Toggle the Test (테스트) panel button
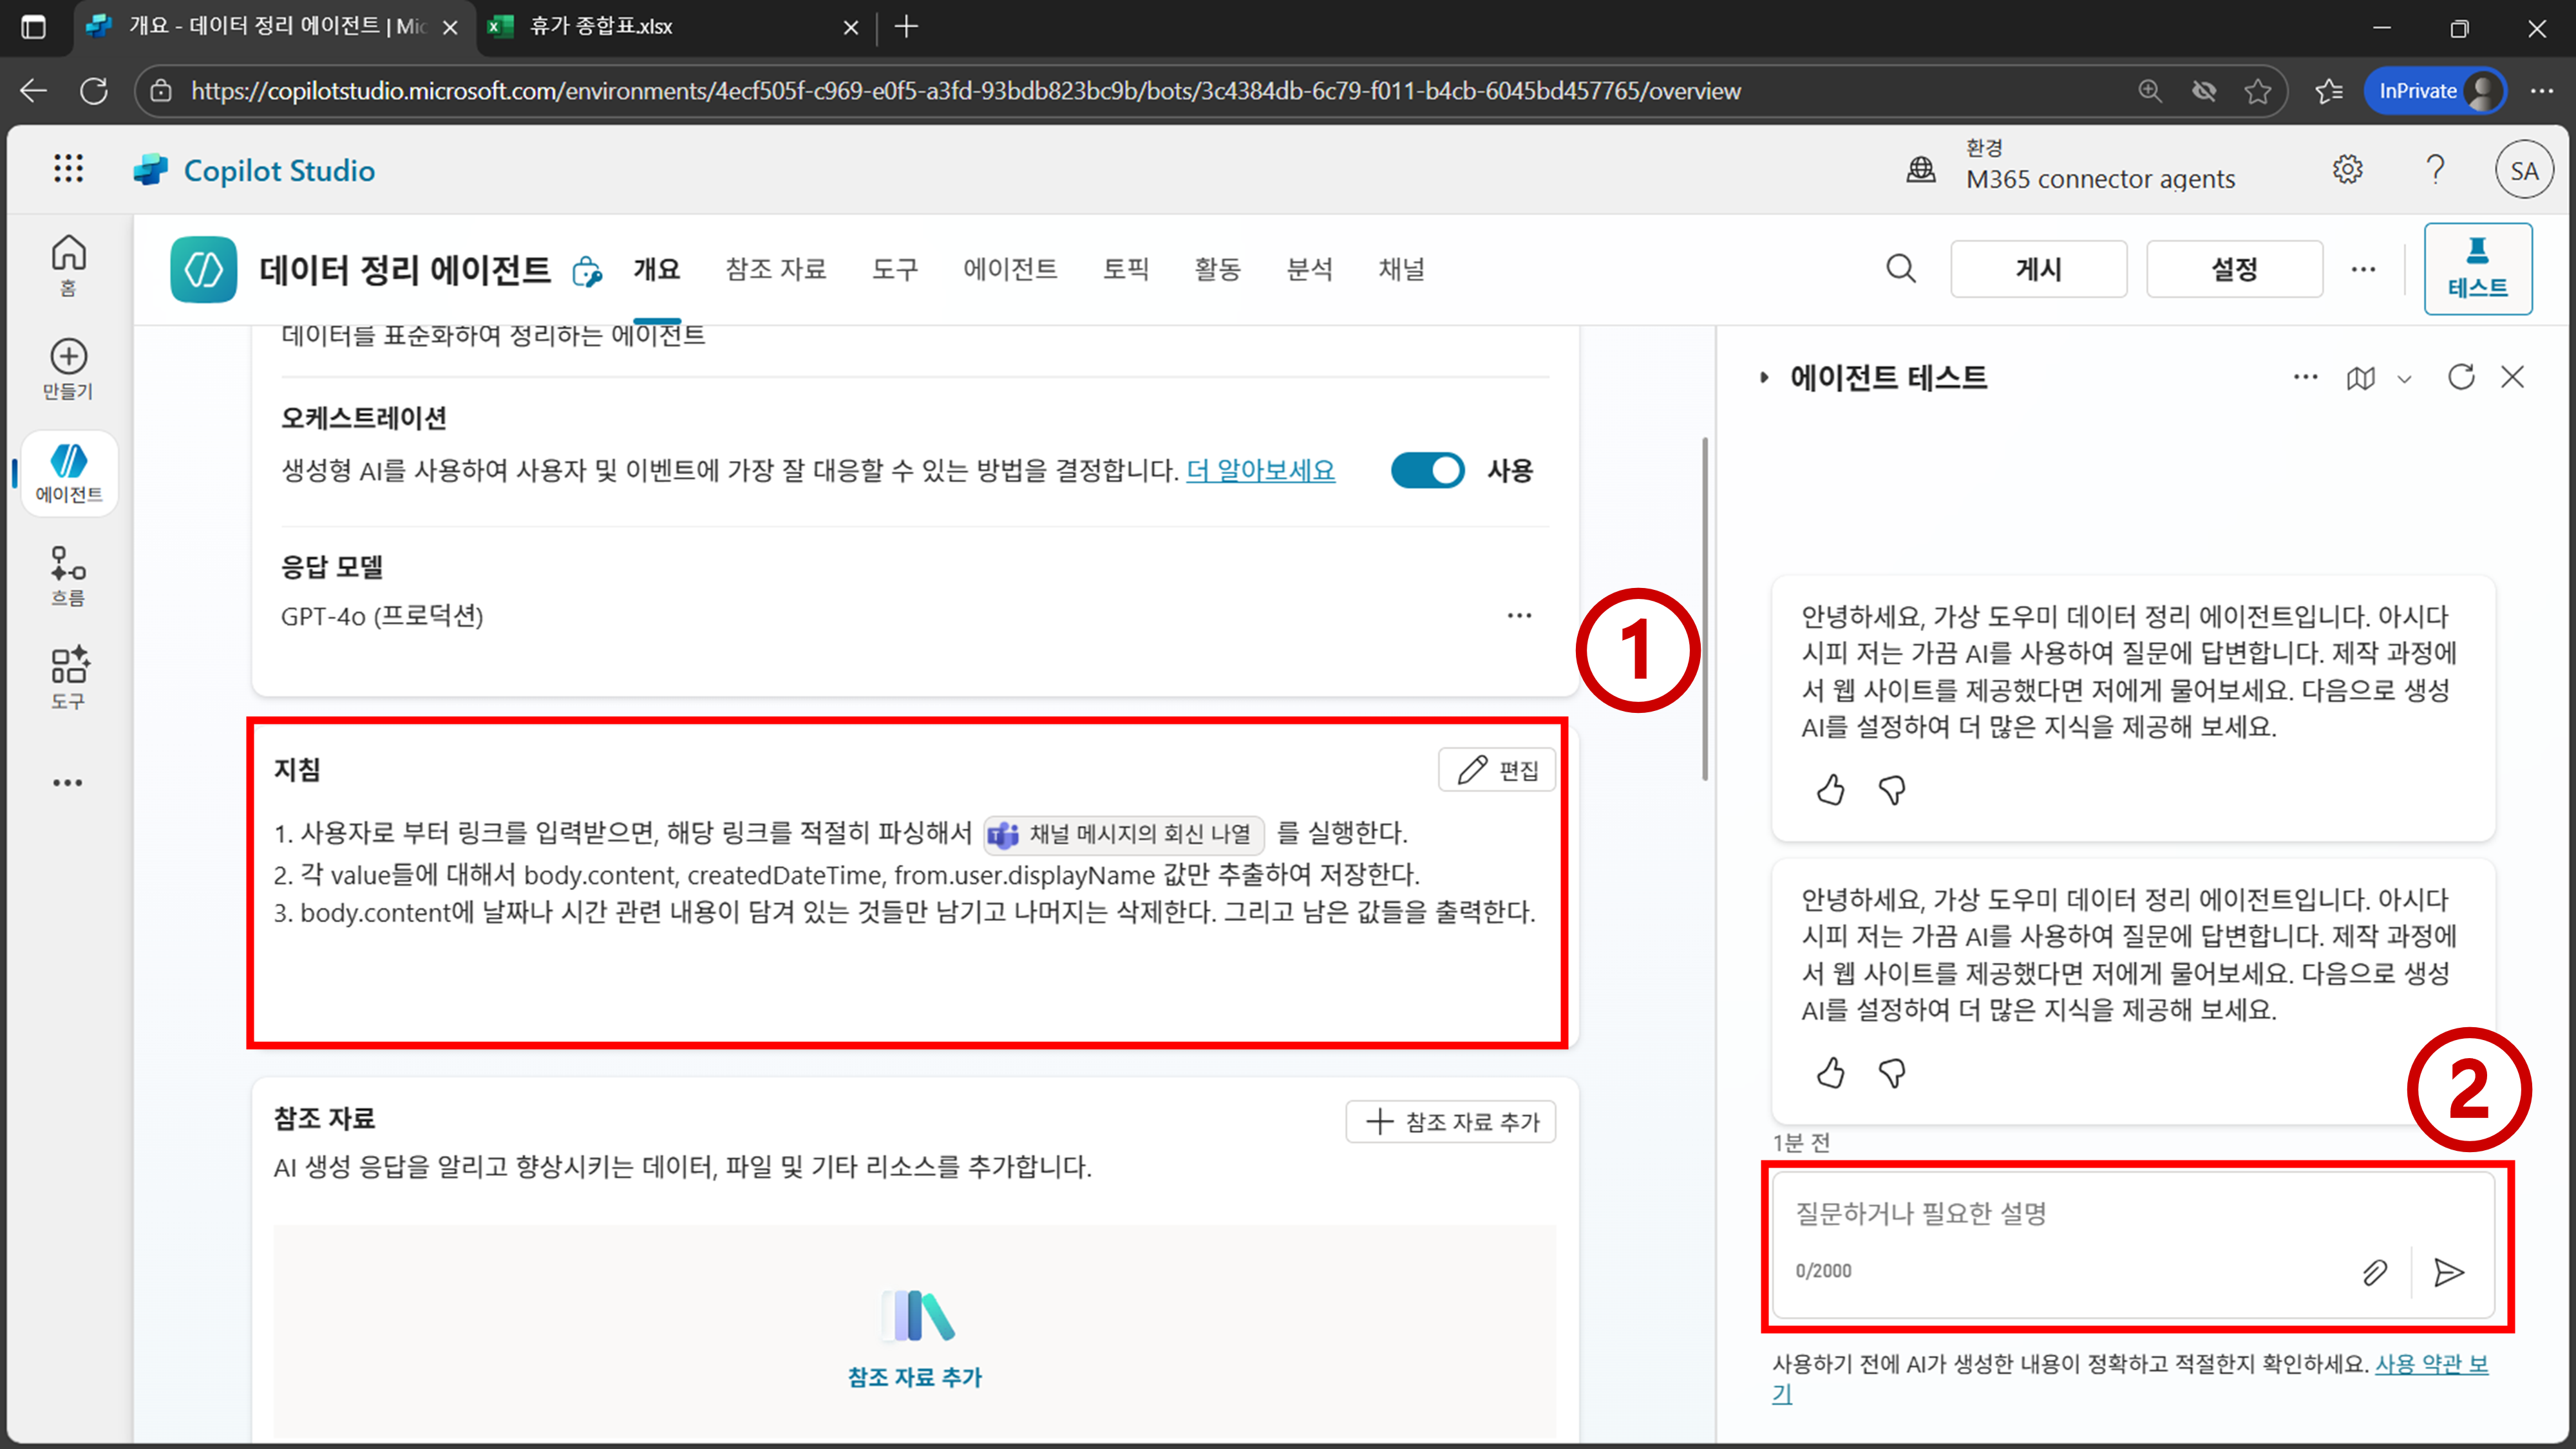Image resolution: width=2576 pixels, height=1449 pixels. coord(2477,268)
